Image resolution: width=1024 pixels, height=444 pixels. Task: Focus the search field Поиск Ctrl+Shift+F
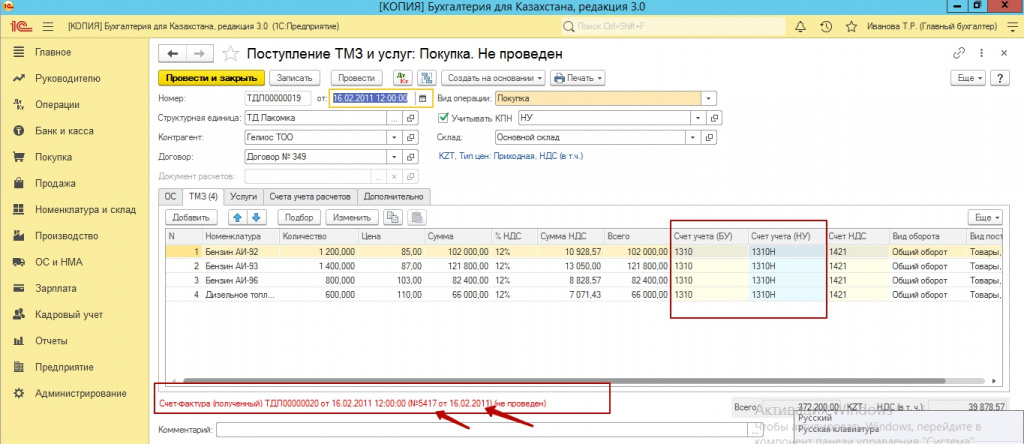point(674,27)
